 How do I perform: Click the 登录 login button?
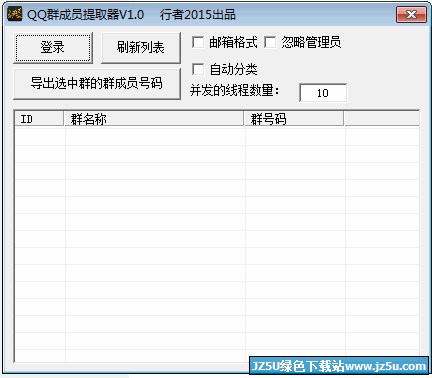click(x=53, y=48)
